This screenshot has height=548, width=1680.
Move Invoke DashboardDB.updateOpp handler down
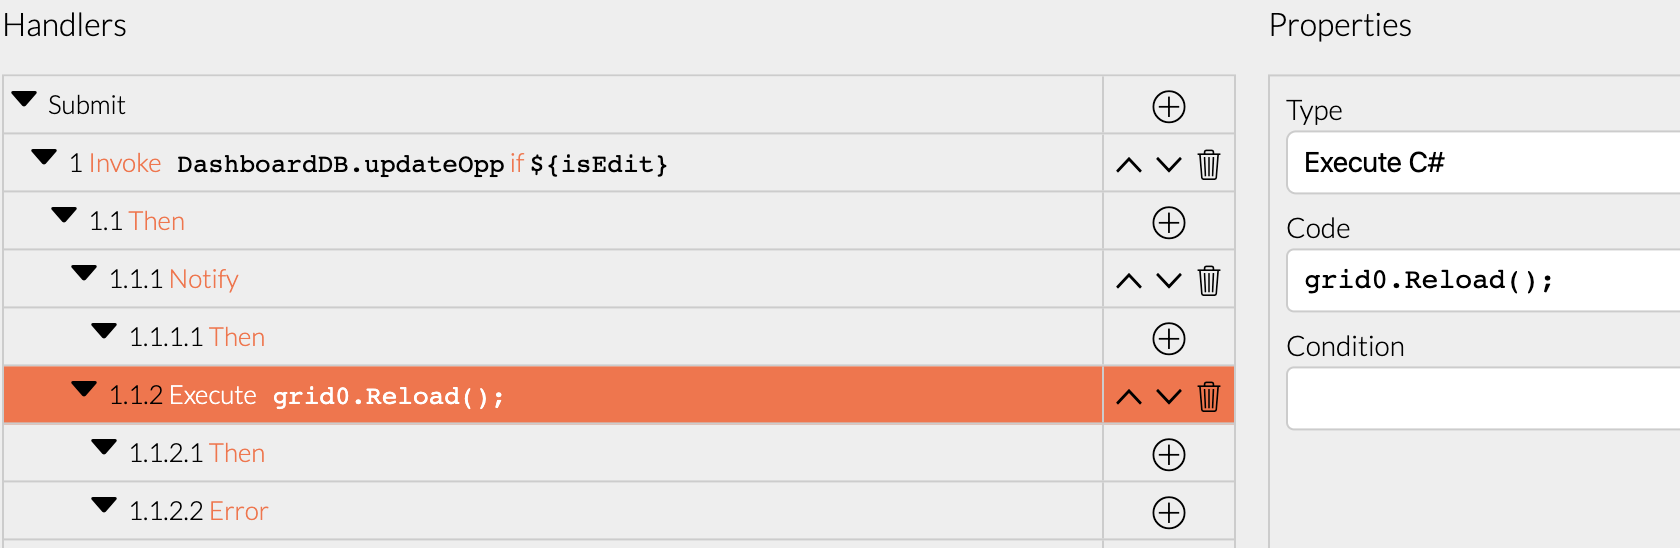click(1169, 165)
